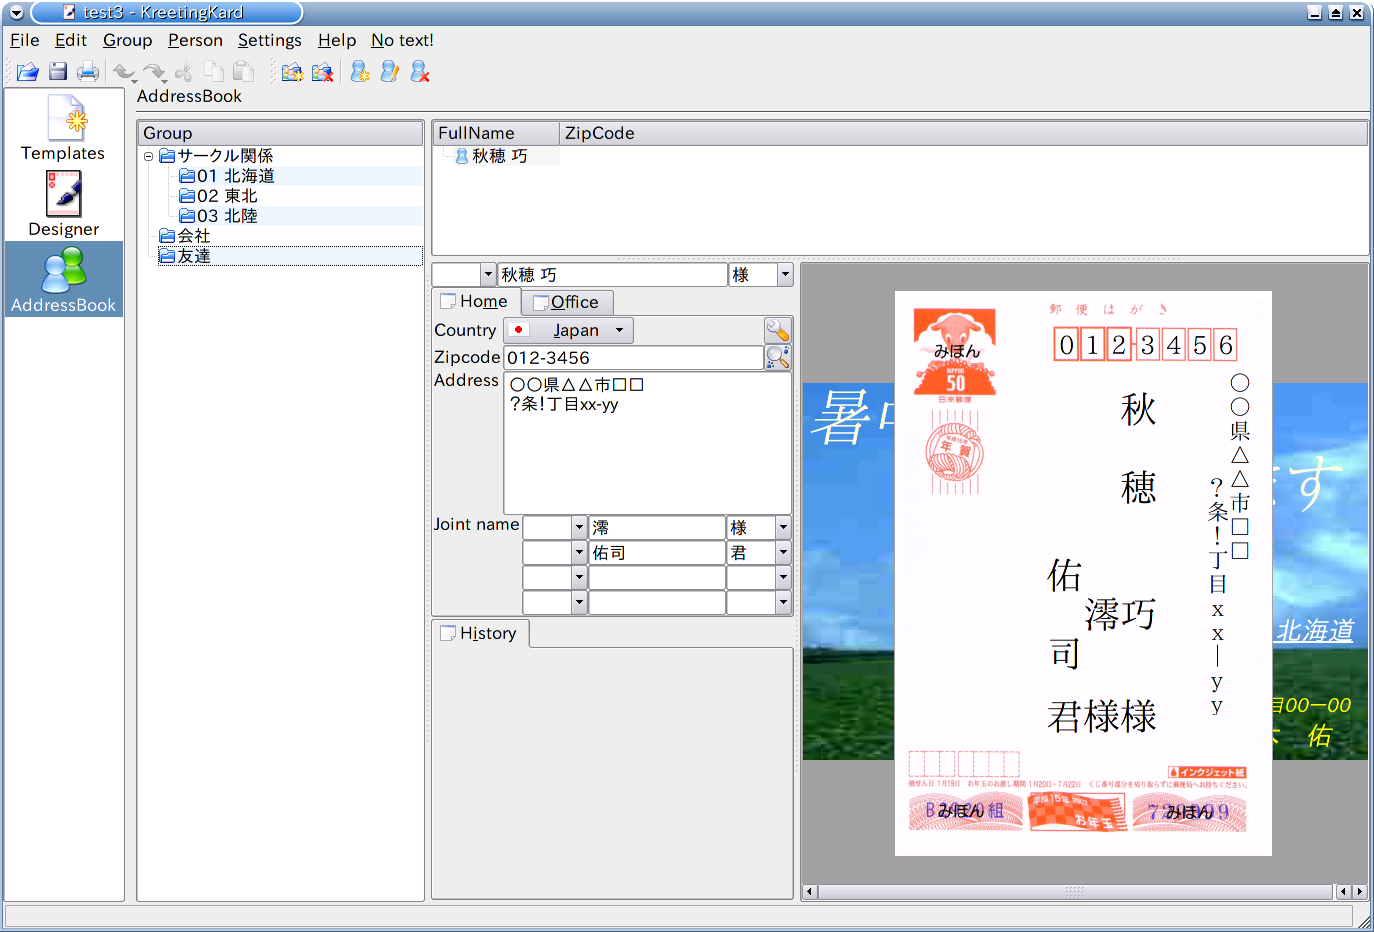Open the honorific 様 dropdown beside name
Viewport: 1374px width, 932px height.
click(x=785, y=275)
